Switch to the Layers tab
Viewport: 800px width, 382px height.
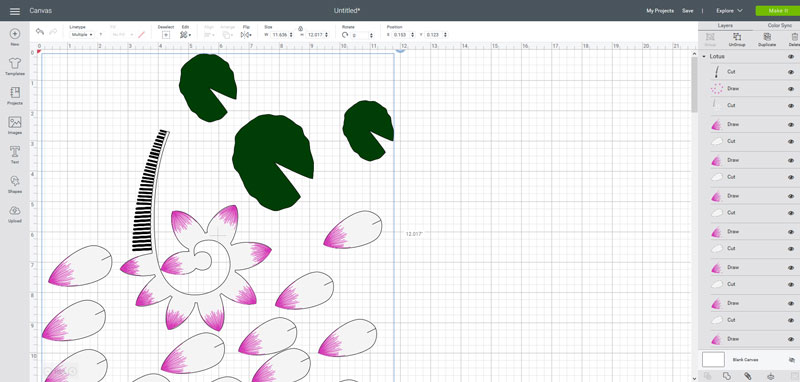point(725,26)
